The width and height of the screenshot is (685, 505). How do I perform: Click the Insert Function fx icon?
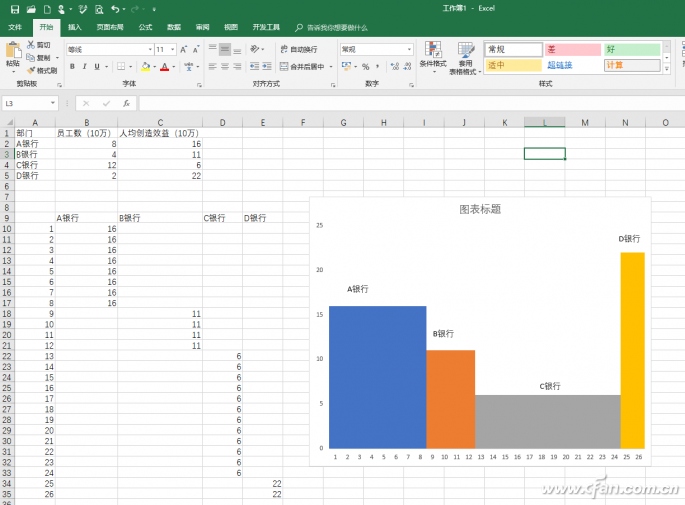(126, 104)
